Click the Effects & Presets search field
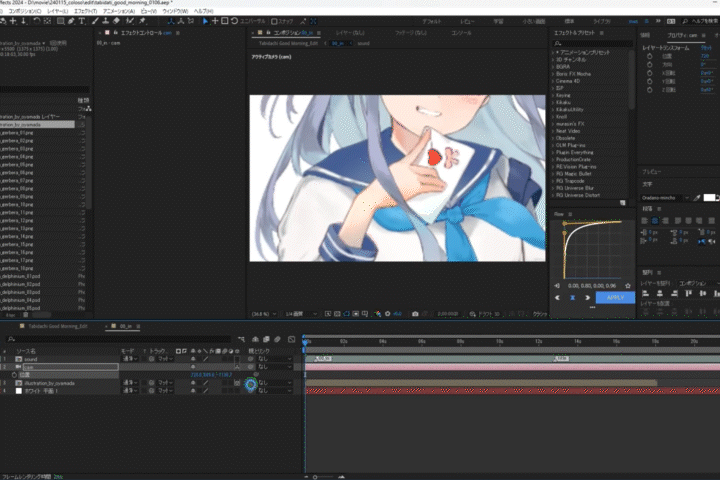 (592, 43)
